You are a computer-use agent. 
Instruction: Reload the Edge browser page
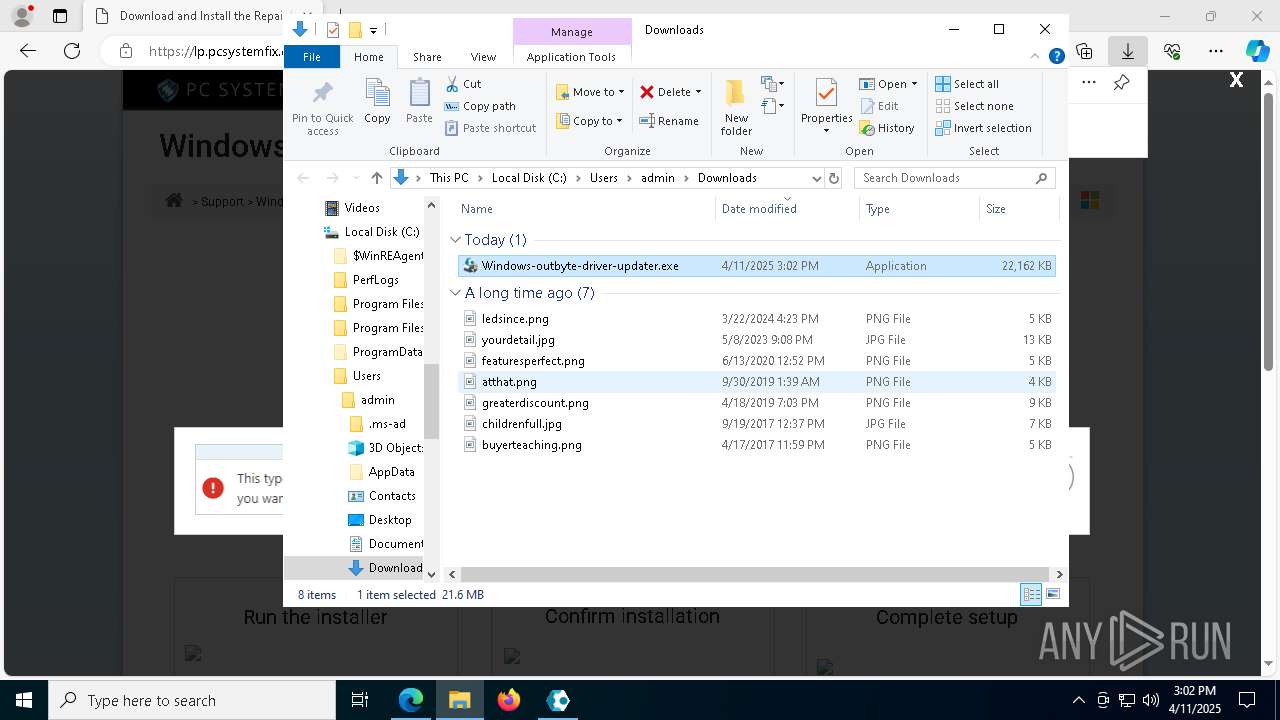click(72, 50)
